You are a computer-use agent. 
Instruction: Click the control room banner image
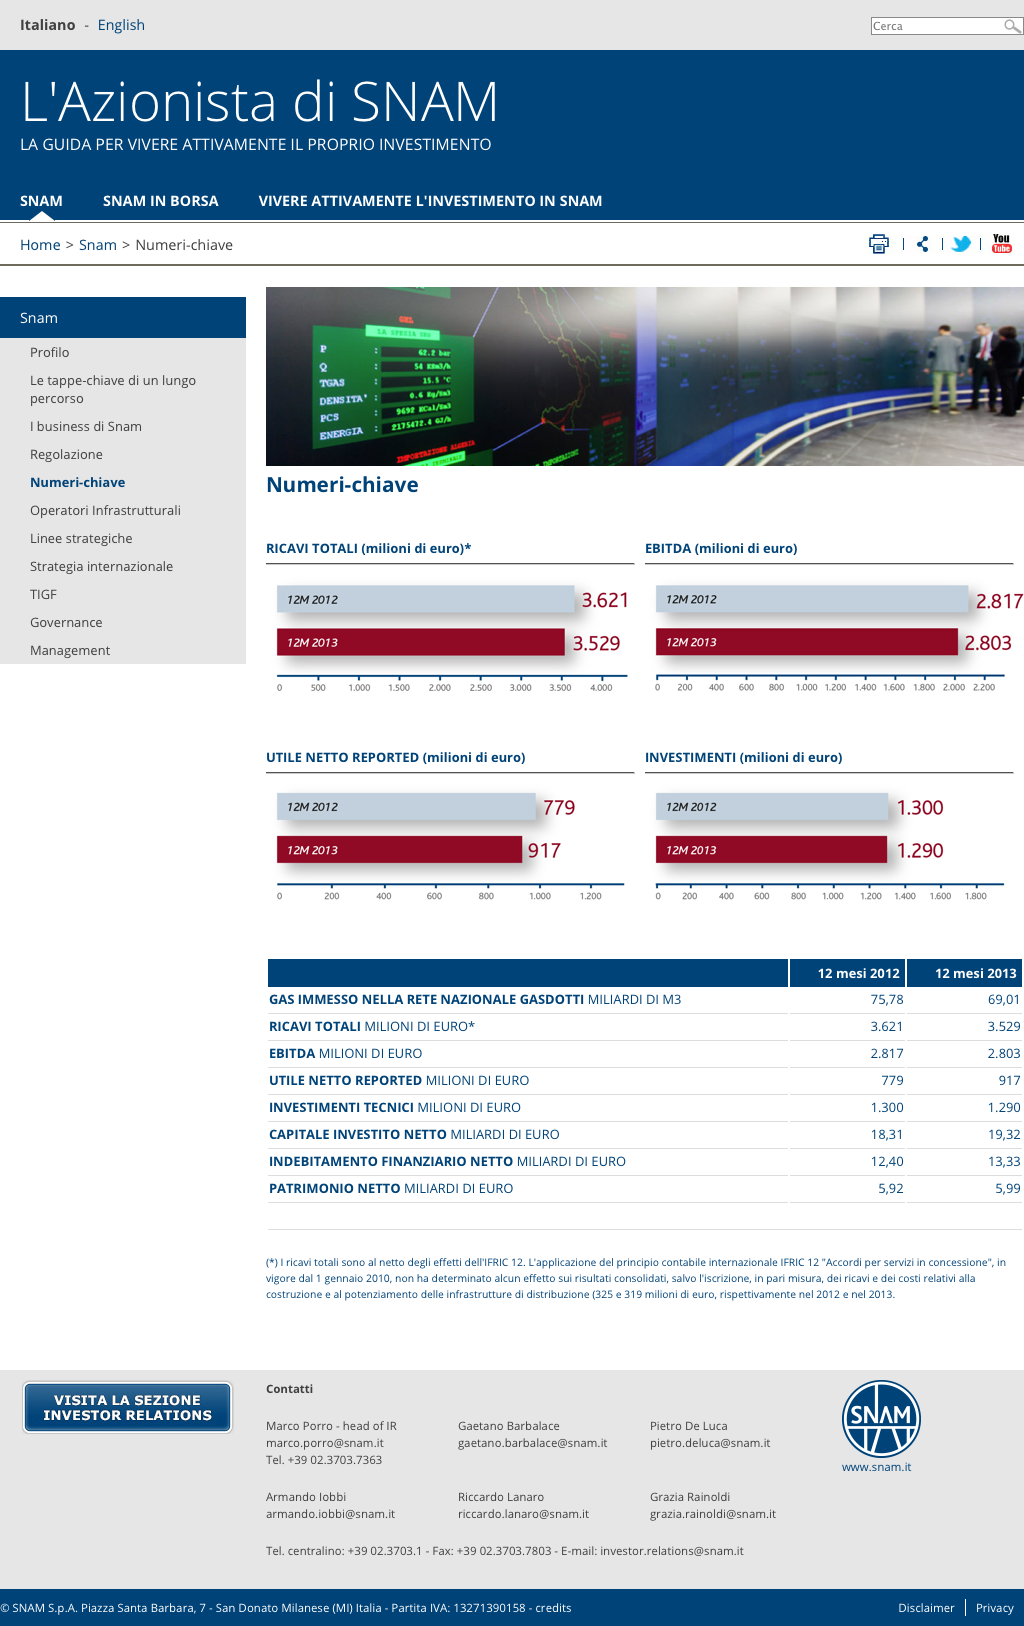click(644, 376)
